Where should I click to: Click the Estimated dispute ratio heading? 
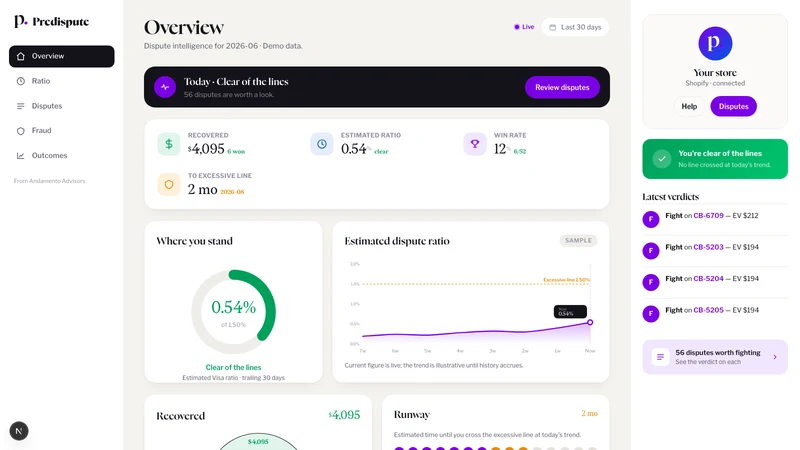coord(397,241)
